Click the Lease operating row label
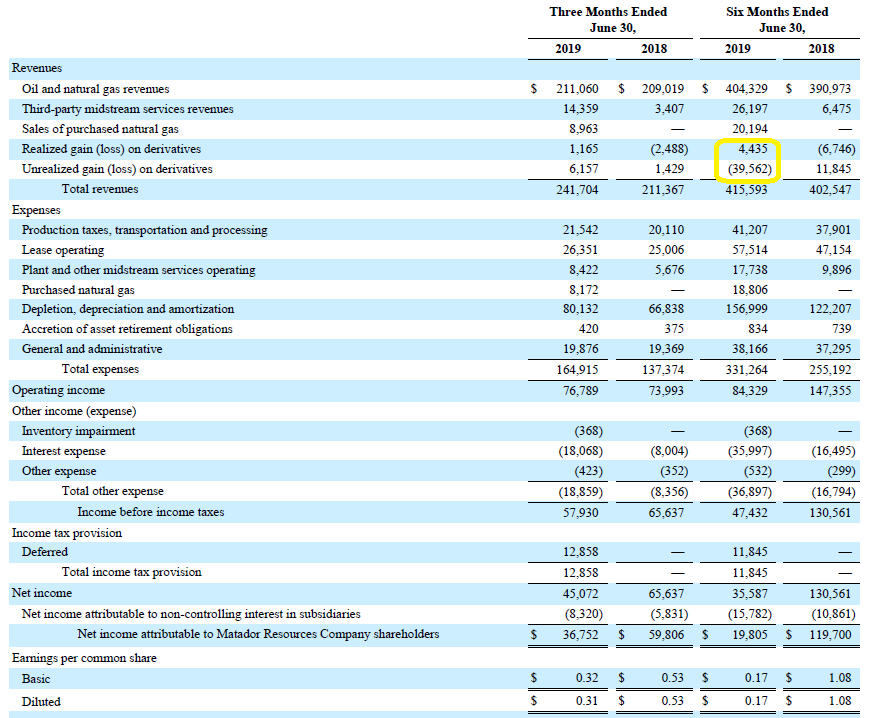 click(63, 250)
